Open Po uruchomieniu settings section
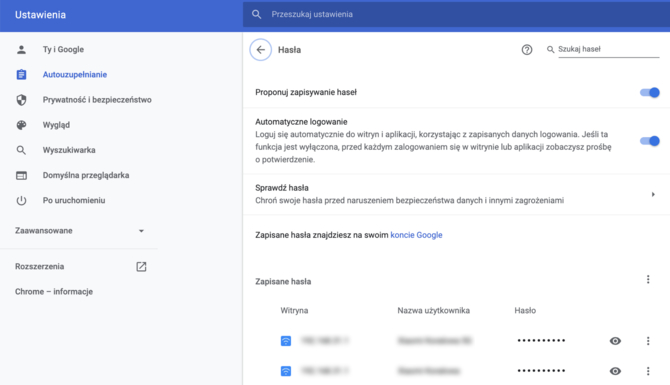Viewport: 670px width, 385px height. (x=74, y=200)
